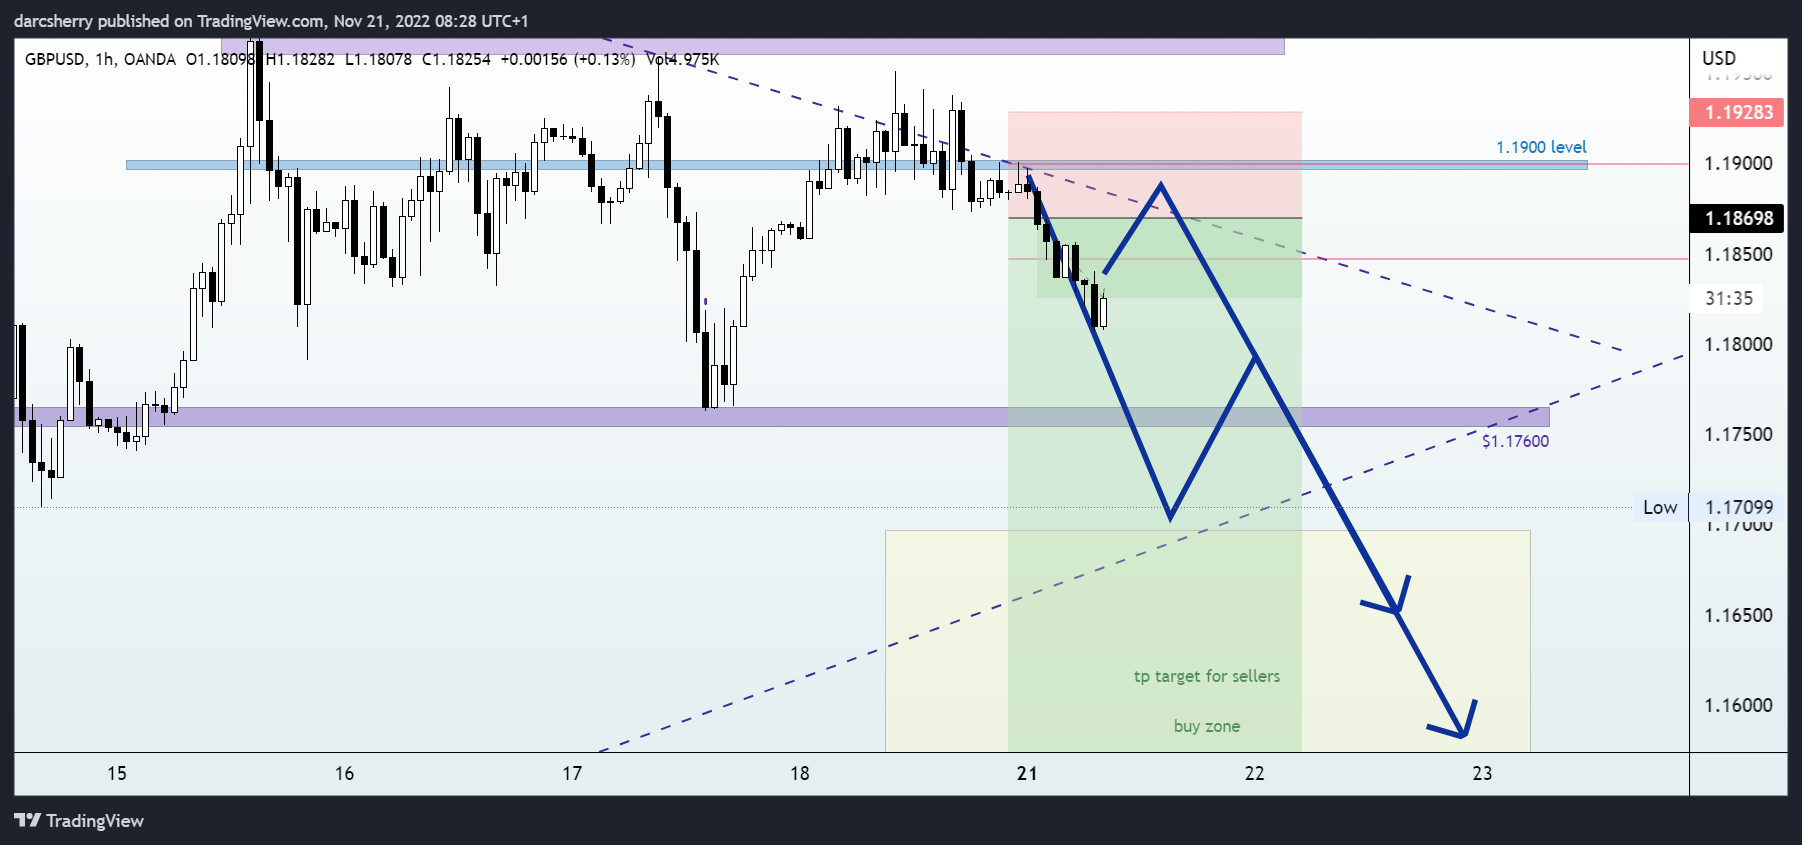Click the 1.18500 price axis label
The width and height of the screenshot is (1802, 845).
point(1738,254)
